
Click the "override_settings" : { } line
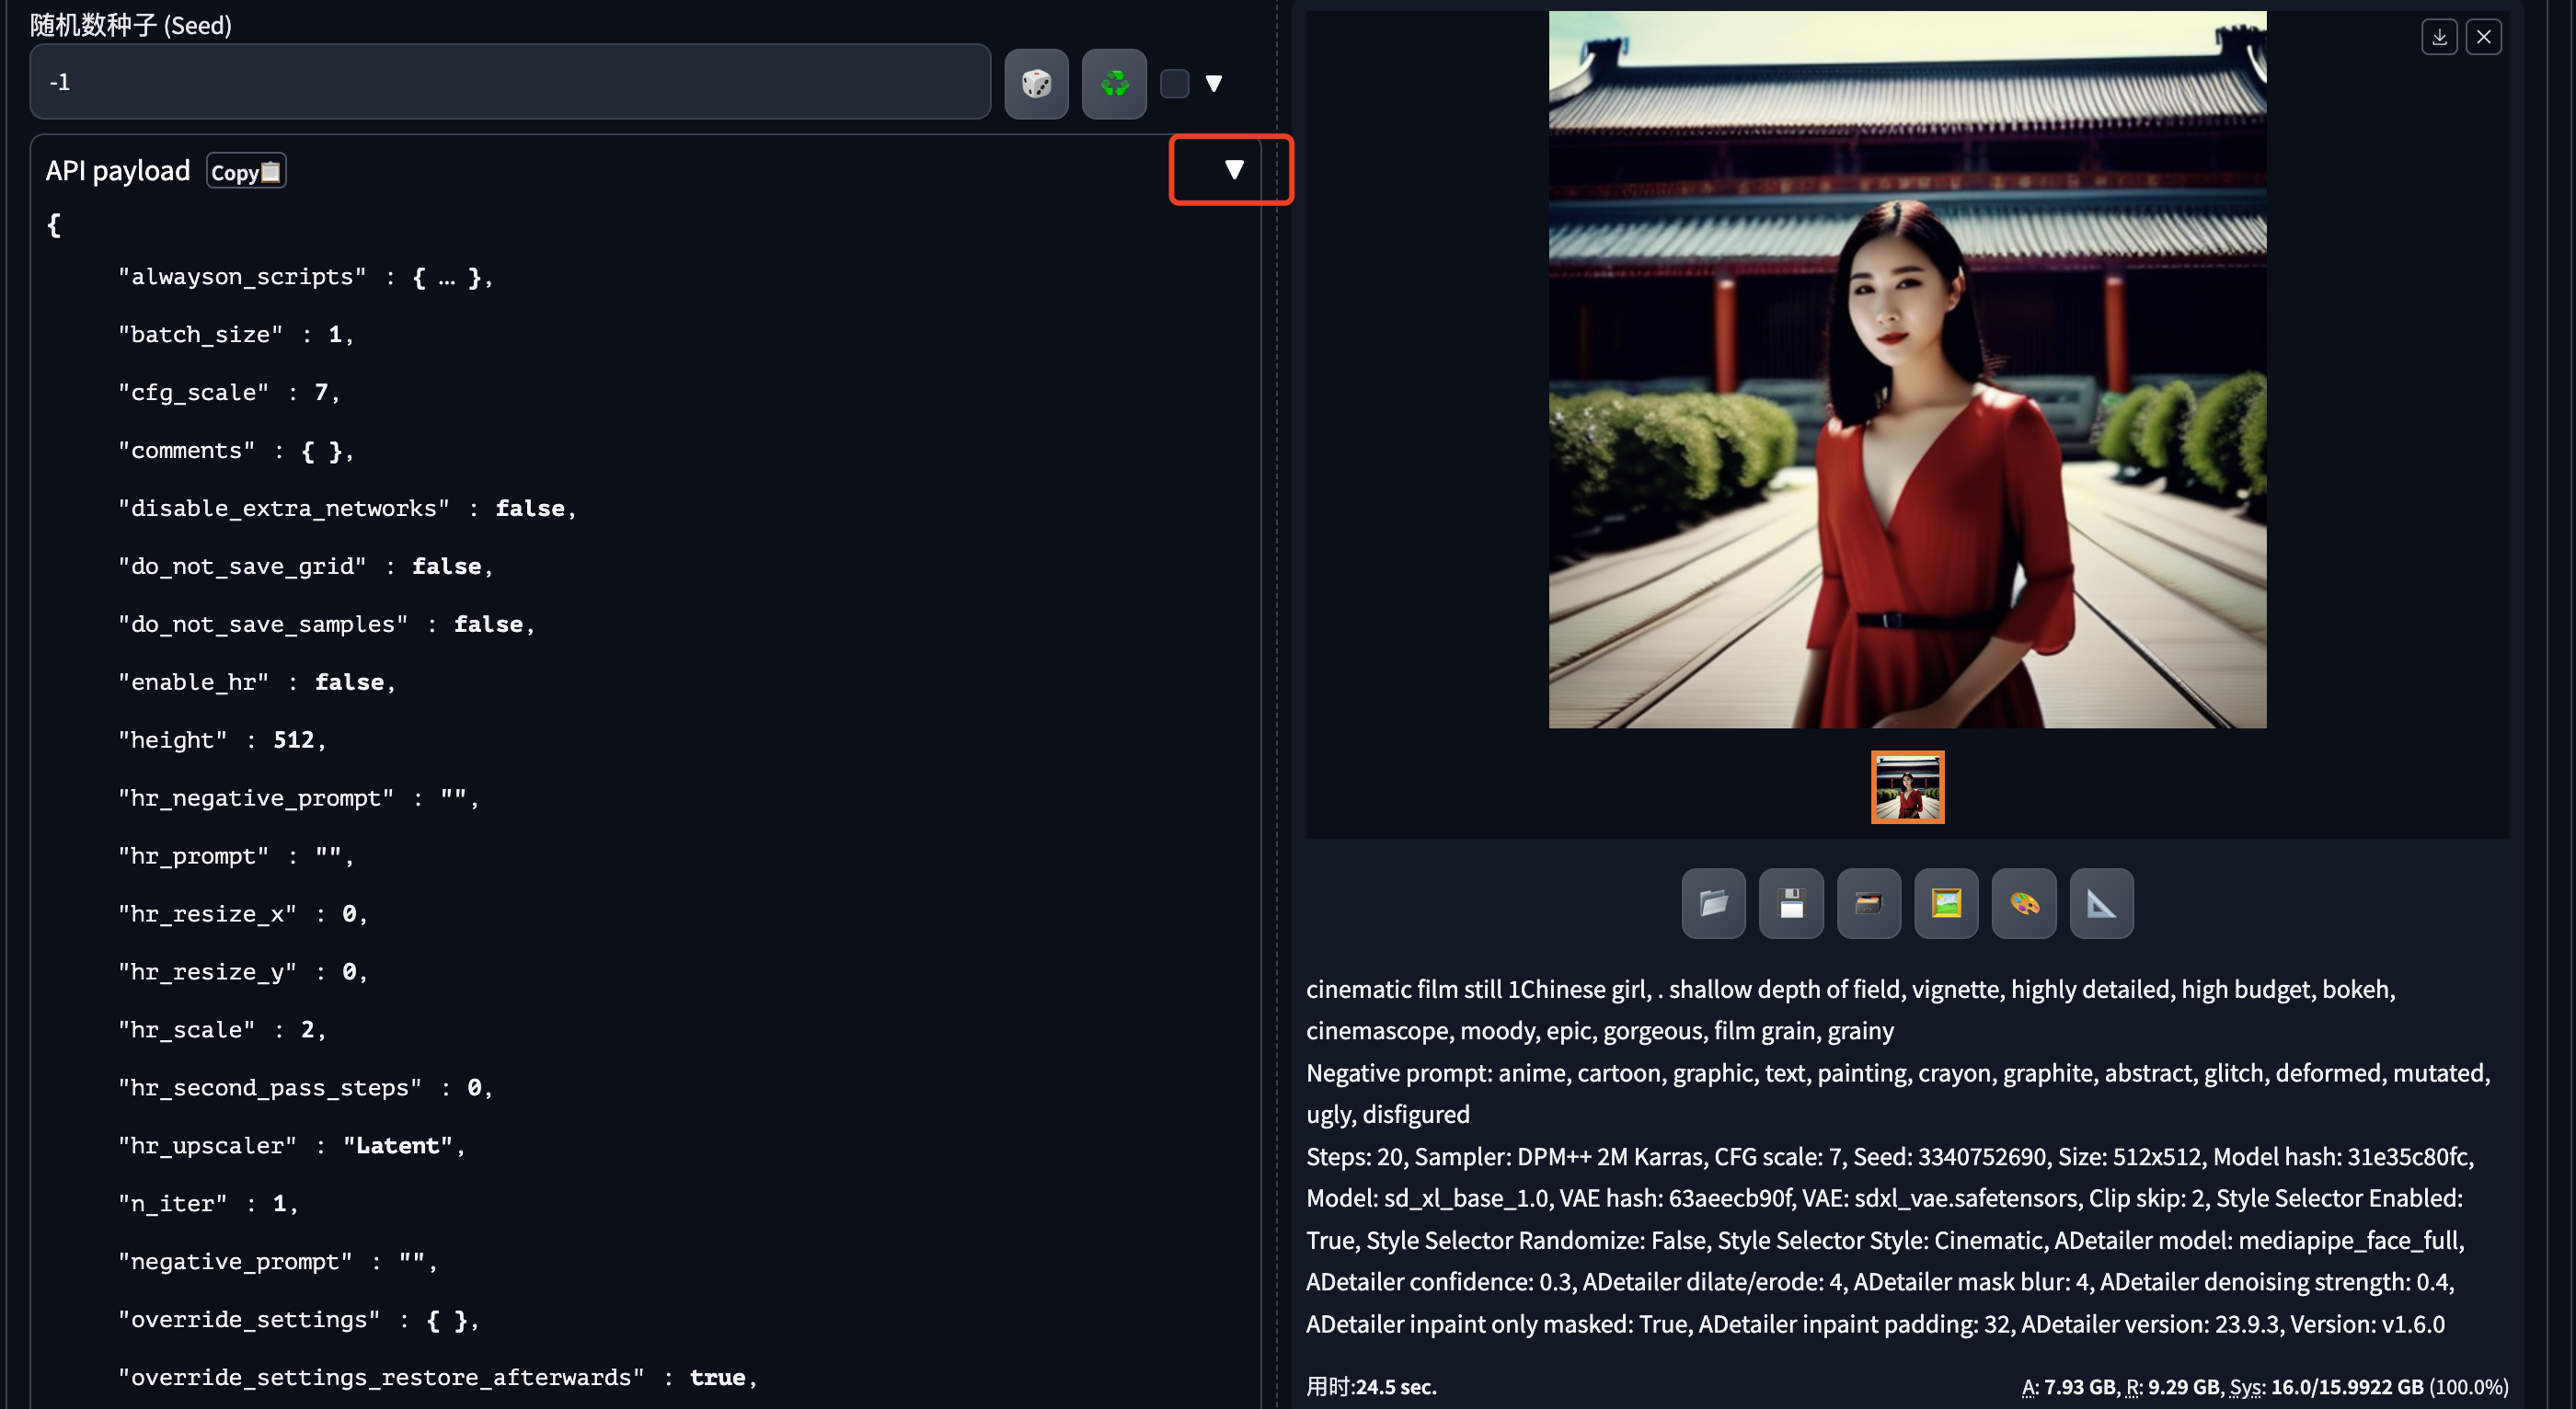[x=299, y=1320]
